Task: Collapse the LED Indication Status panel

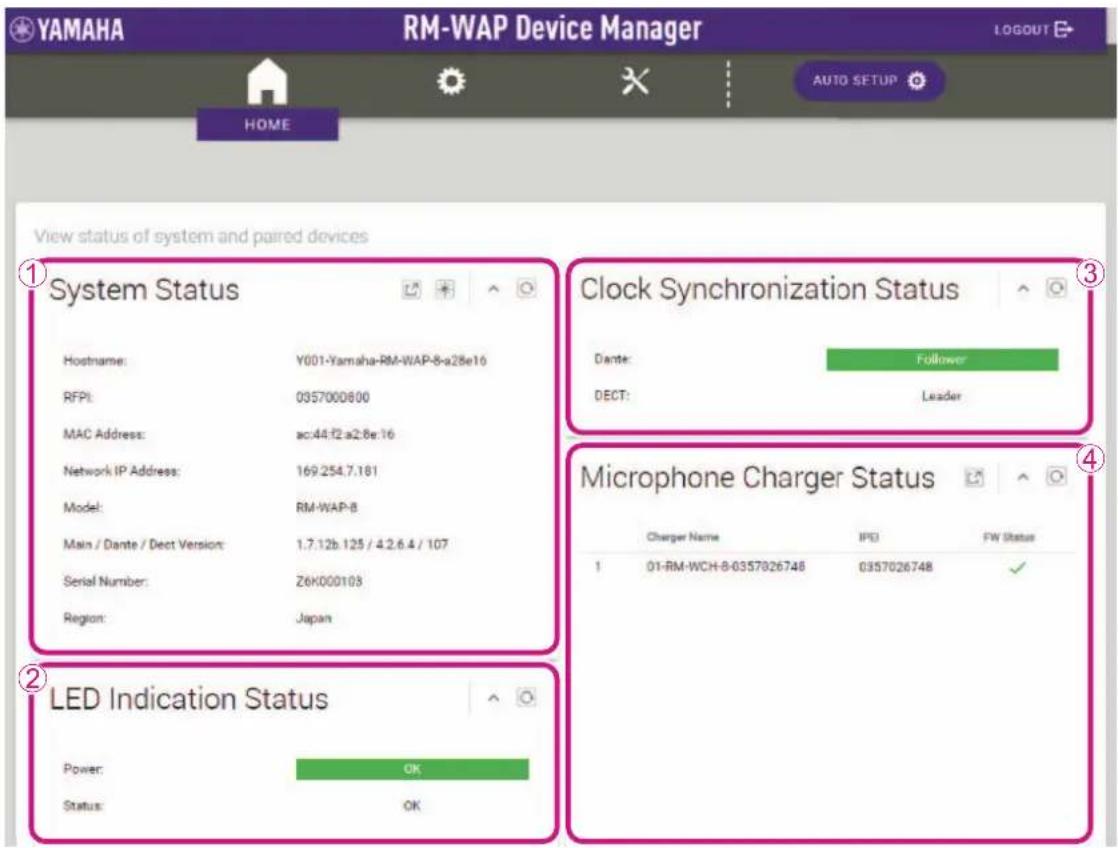Action: click(493, 698)
